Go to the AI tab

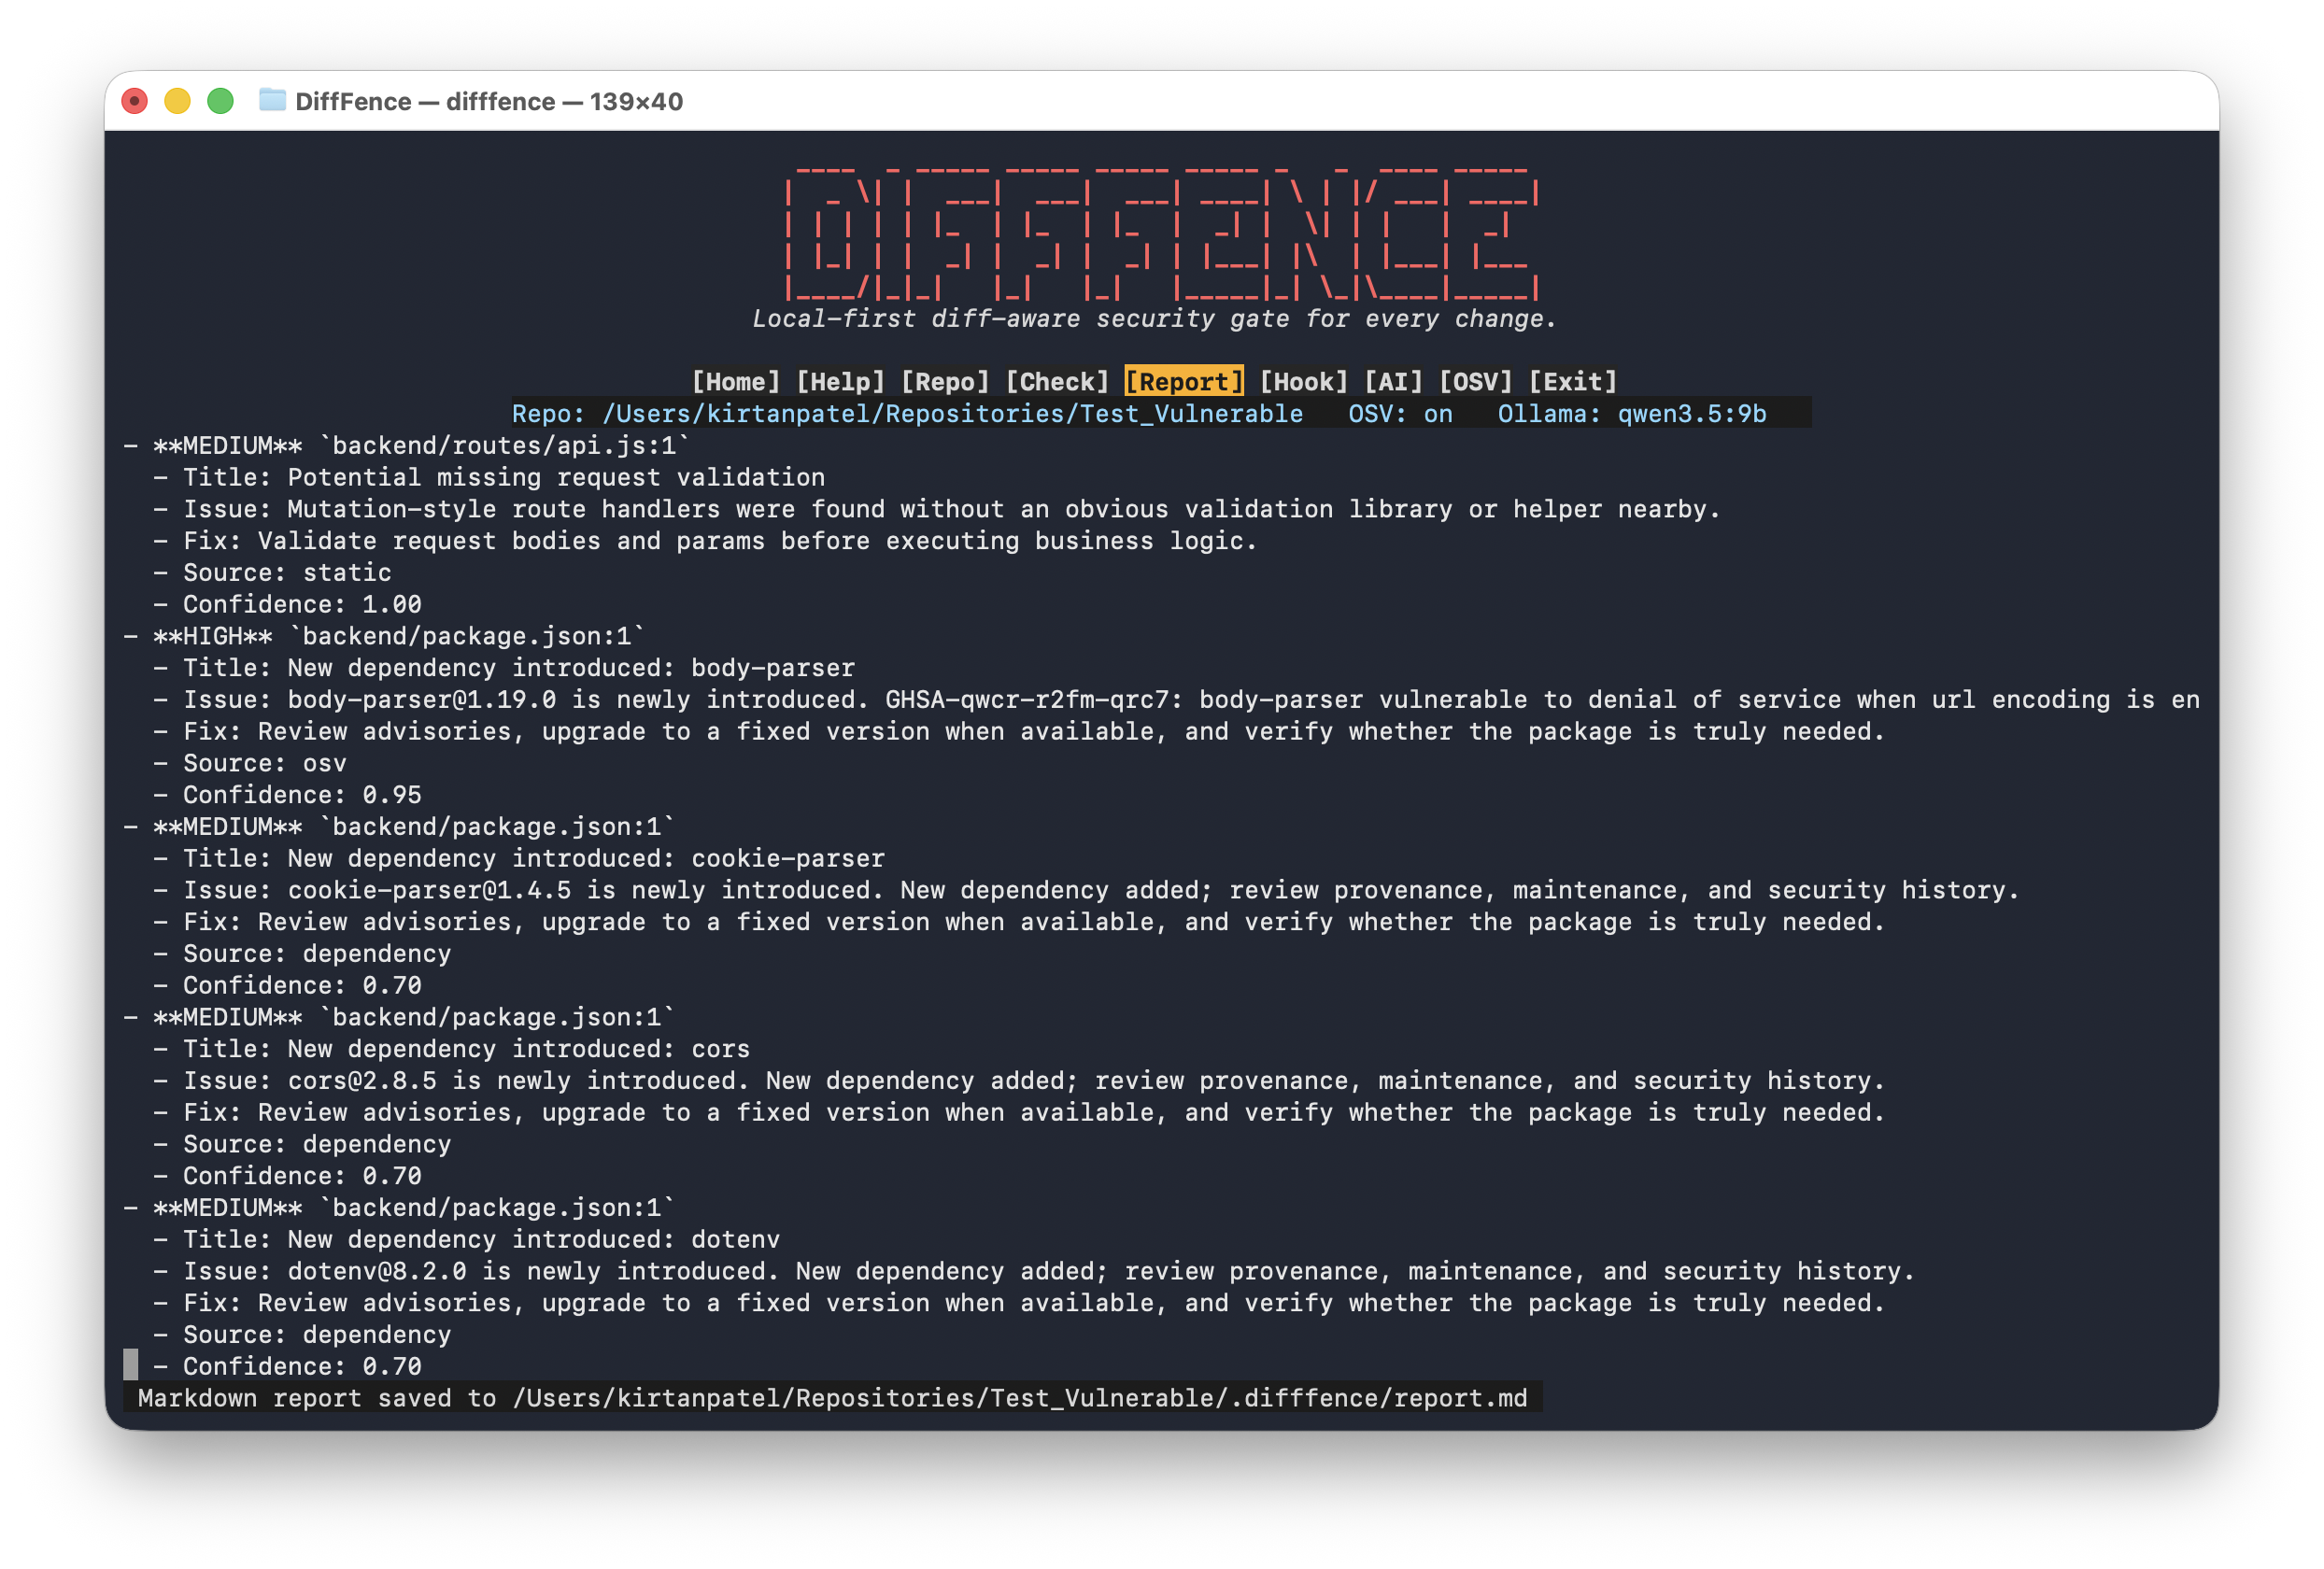pyautogui.click(x=1393, y=382)
